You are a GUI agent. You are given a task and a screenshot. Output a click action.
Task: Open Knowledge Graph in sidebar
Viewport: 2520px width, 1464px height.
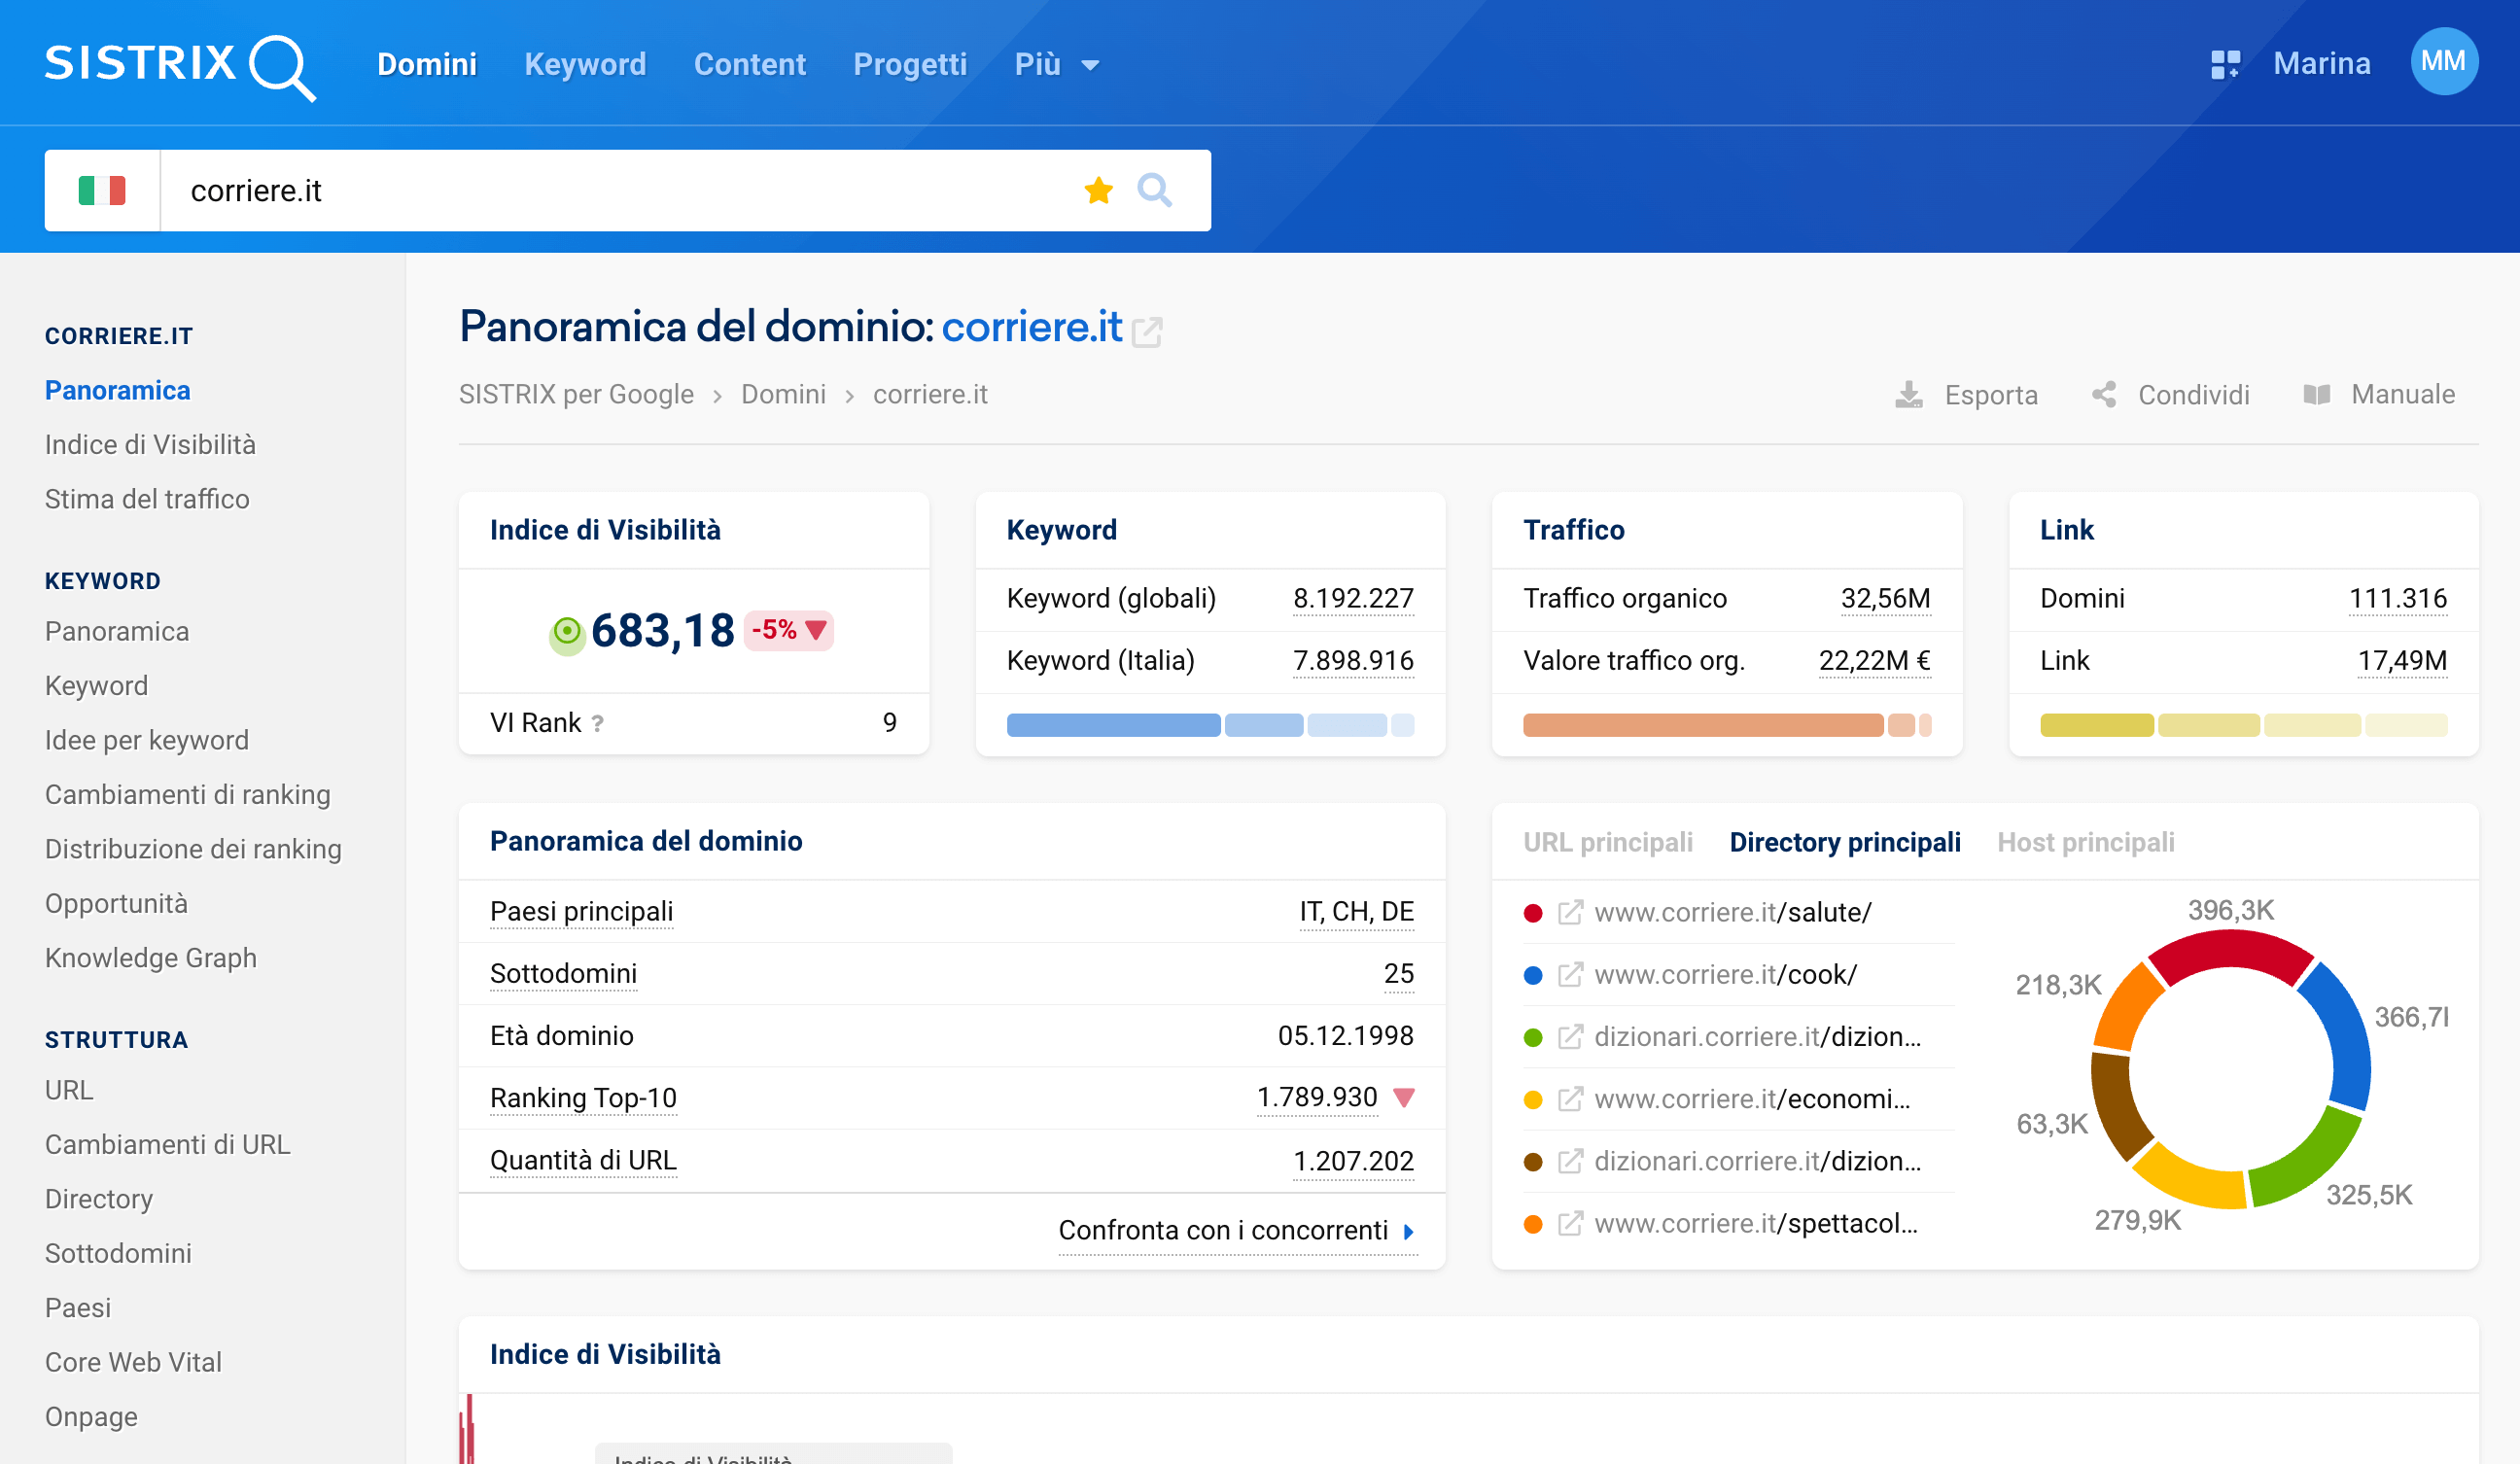(151, 958)
